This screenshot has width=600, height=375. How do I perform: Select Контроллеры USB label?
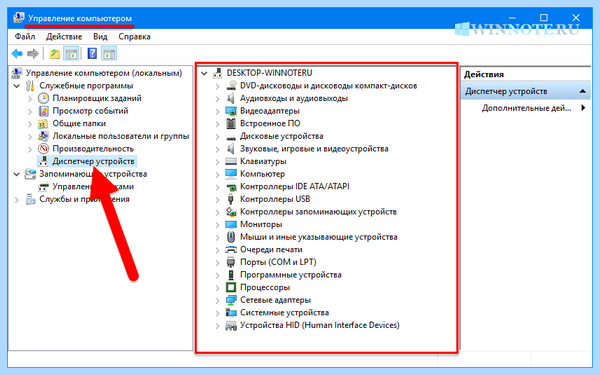[x=275, y=199]
